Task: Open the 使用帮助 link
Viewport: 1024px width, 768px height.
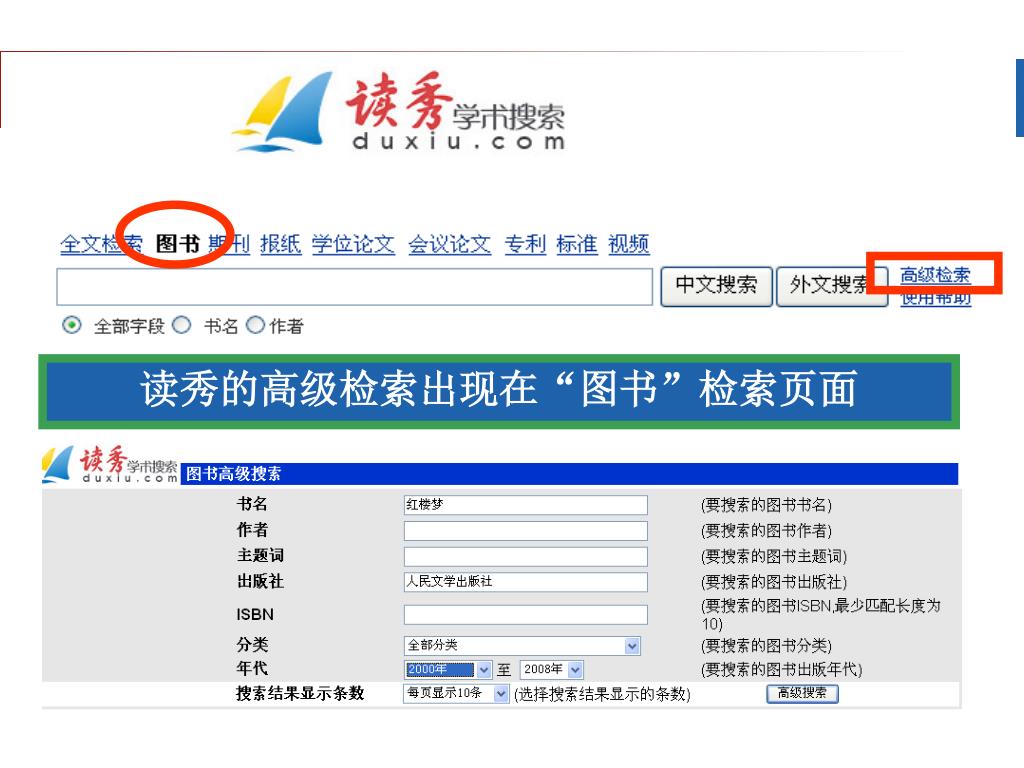Action: tap(935, 298)
